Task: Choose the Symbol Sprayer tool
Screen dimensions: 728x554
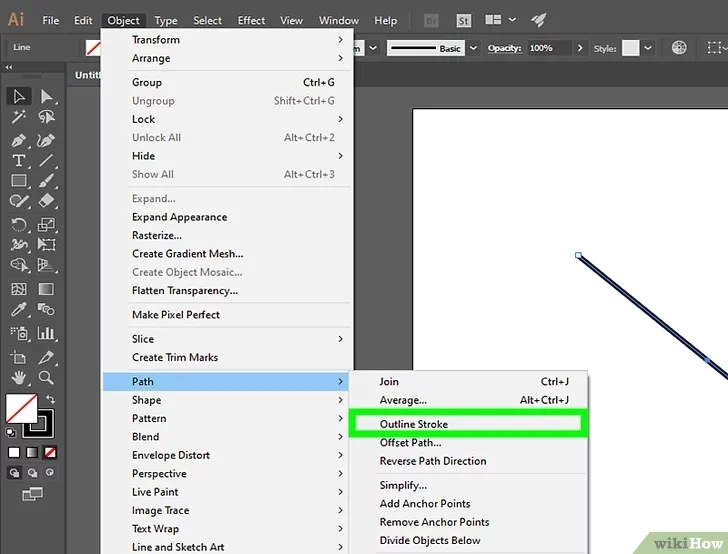Action: 19,333
